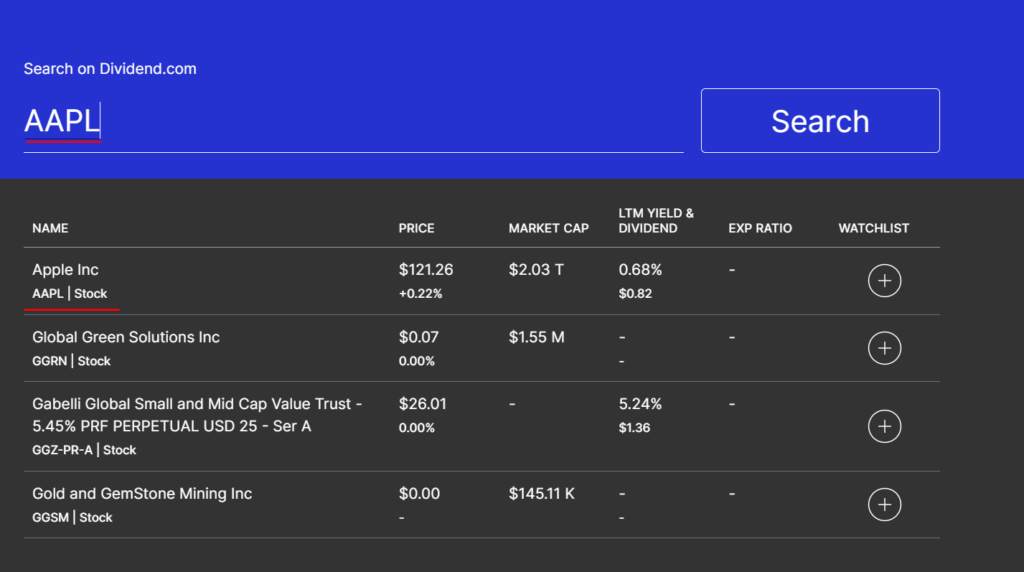This screenshot has height=572, width=1024.
Task: Click the NAME column header
Action: tap(50, 228)
